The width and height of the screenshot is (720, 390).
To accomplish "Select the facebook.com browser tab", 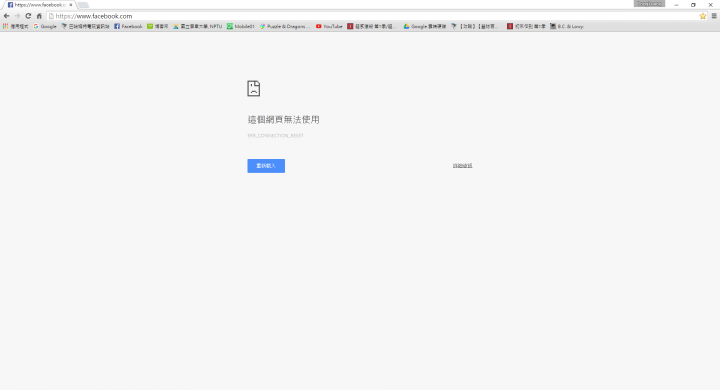I will 39,5.
